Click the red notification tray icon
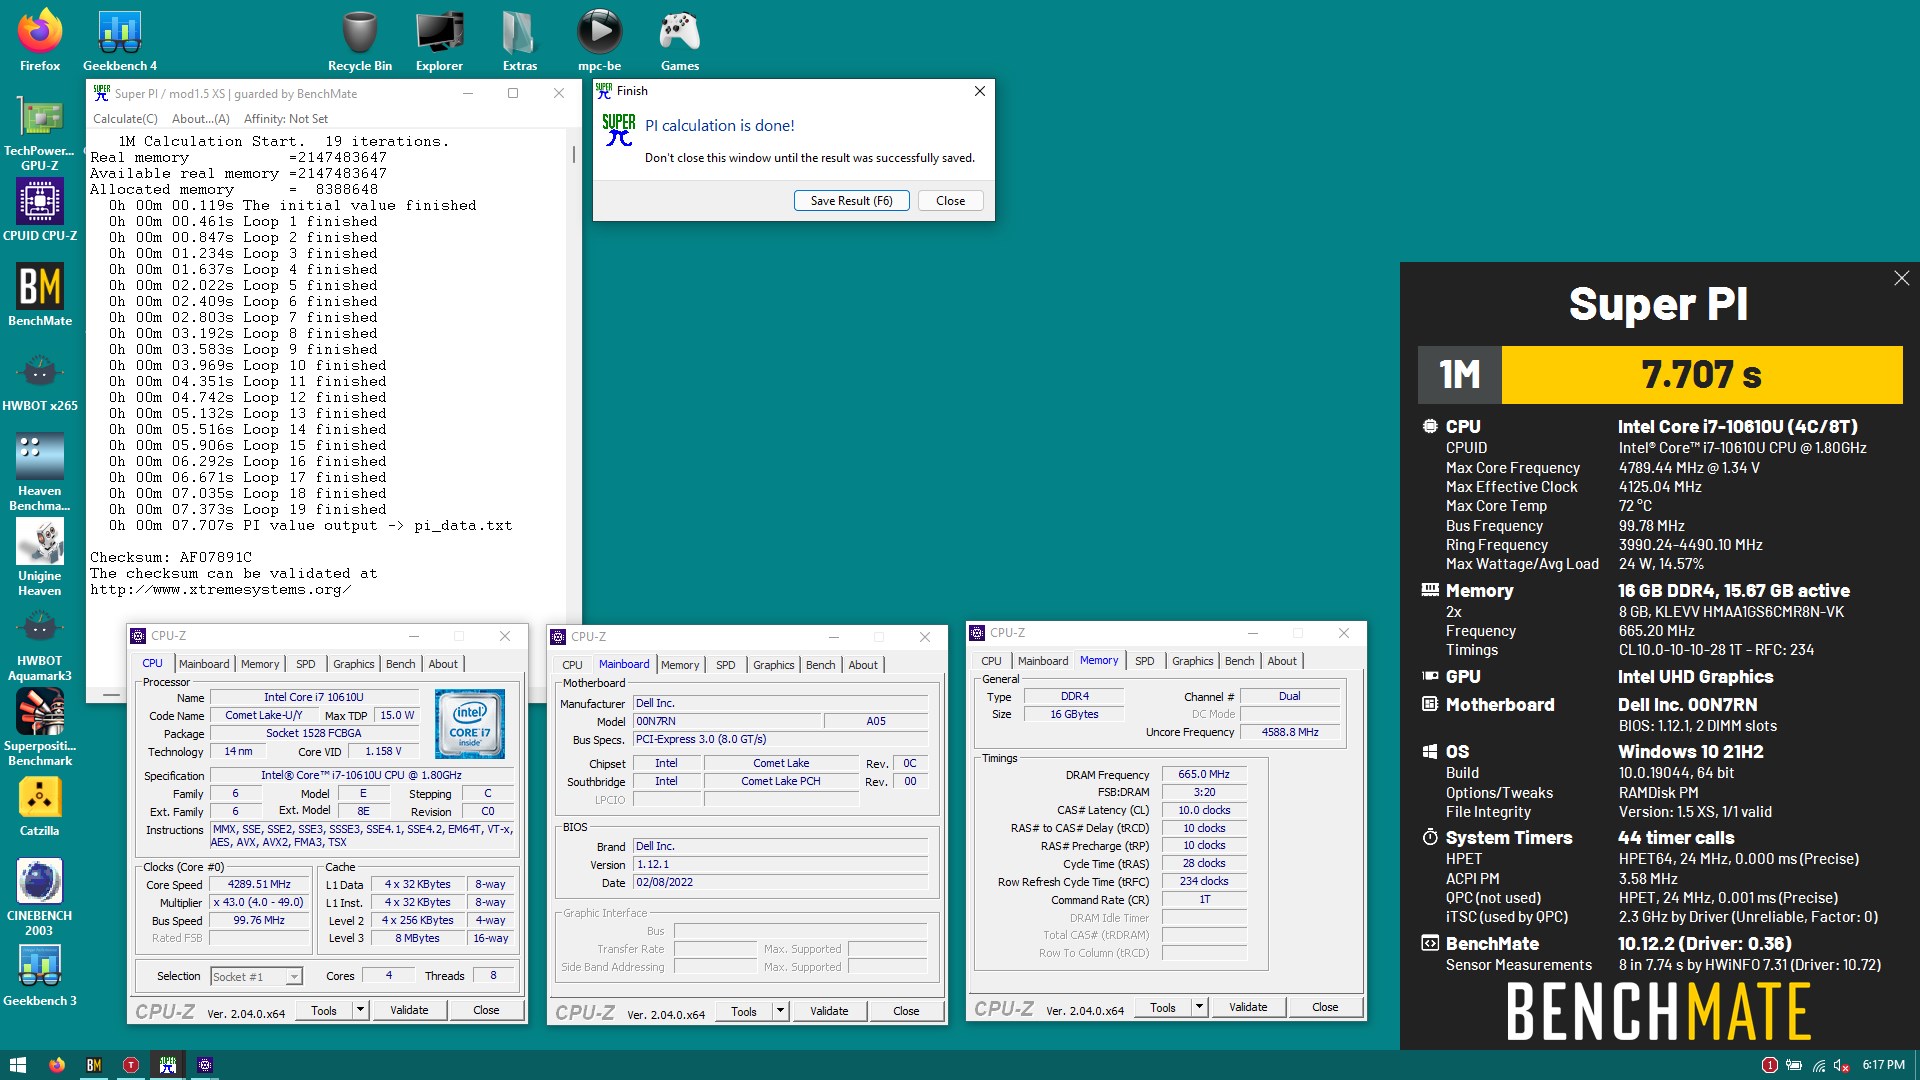1920x1080 pixels. pyautogui.click(x=1770, y=1065)
